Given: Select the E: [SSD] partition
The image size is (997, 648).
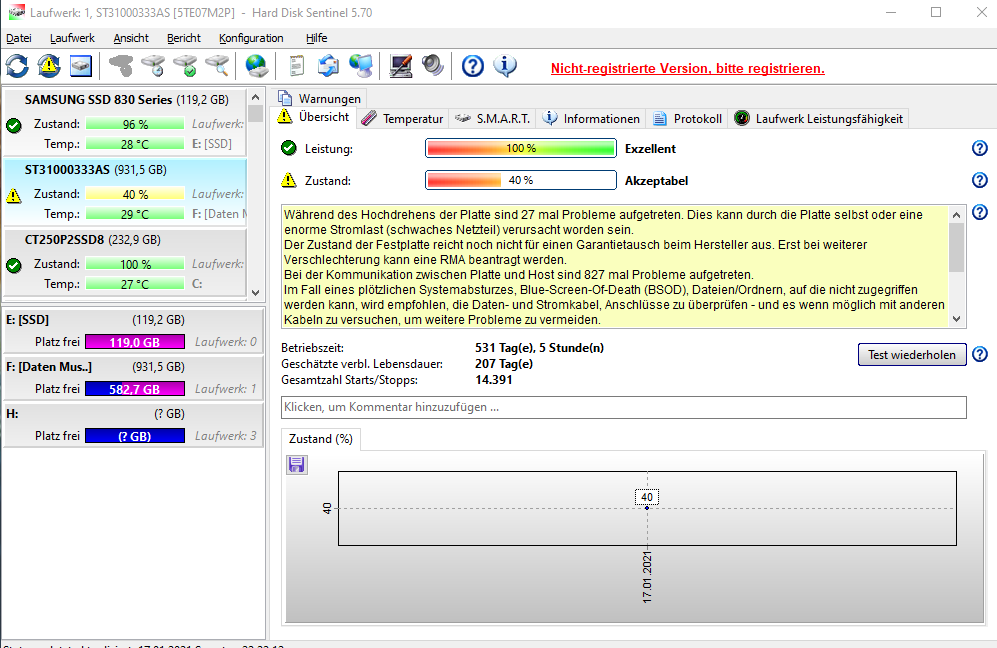Looking at the screenshot, I should coord(134,331).
